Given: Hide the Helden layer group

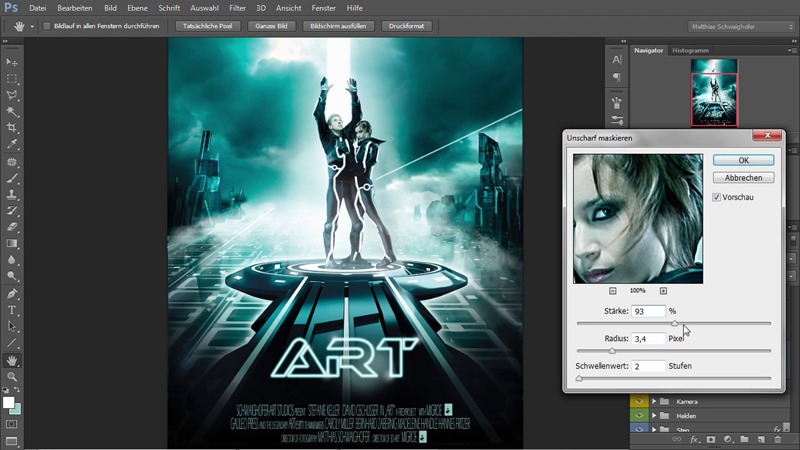Looking at the screenshot, I should coord(639,416).
